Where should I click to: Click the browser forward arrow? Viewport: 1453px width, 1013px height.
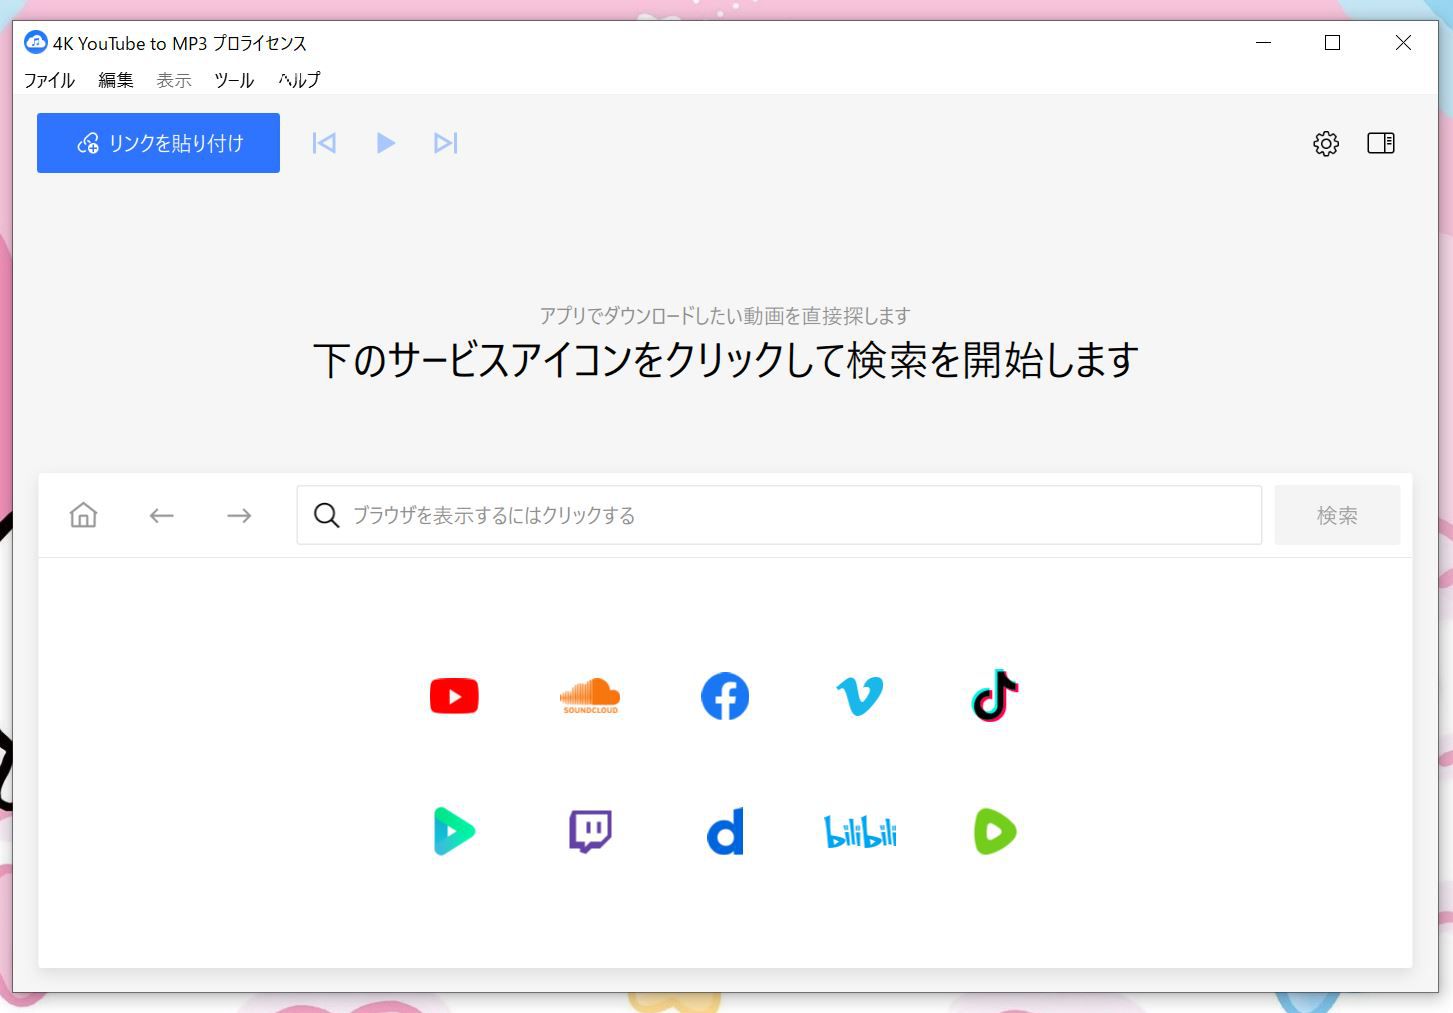(239, 515)
